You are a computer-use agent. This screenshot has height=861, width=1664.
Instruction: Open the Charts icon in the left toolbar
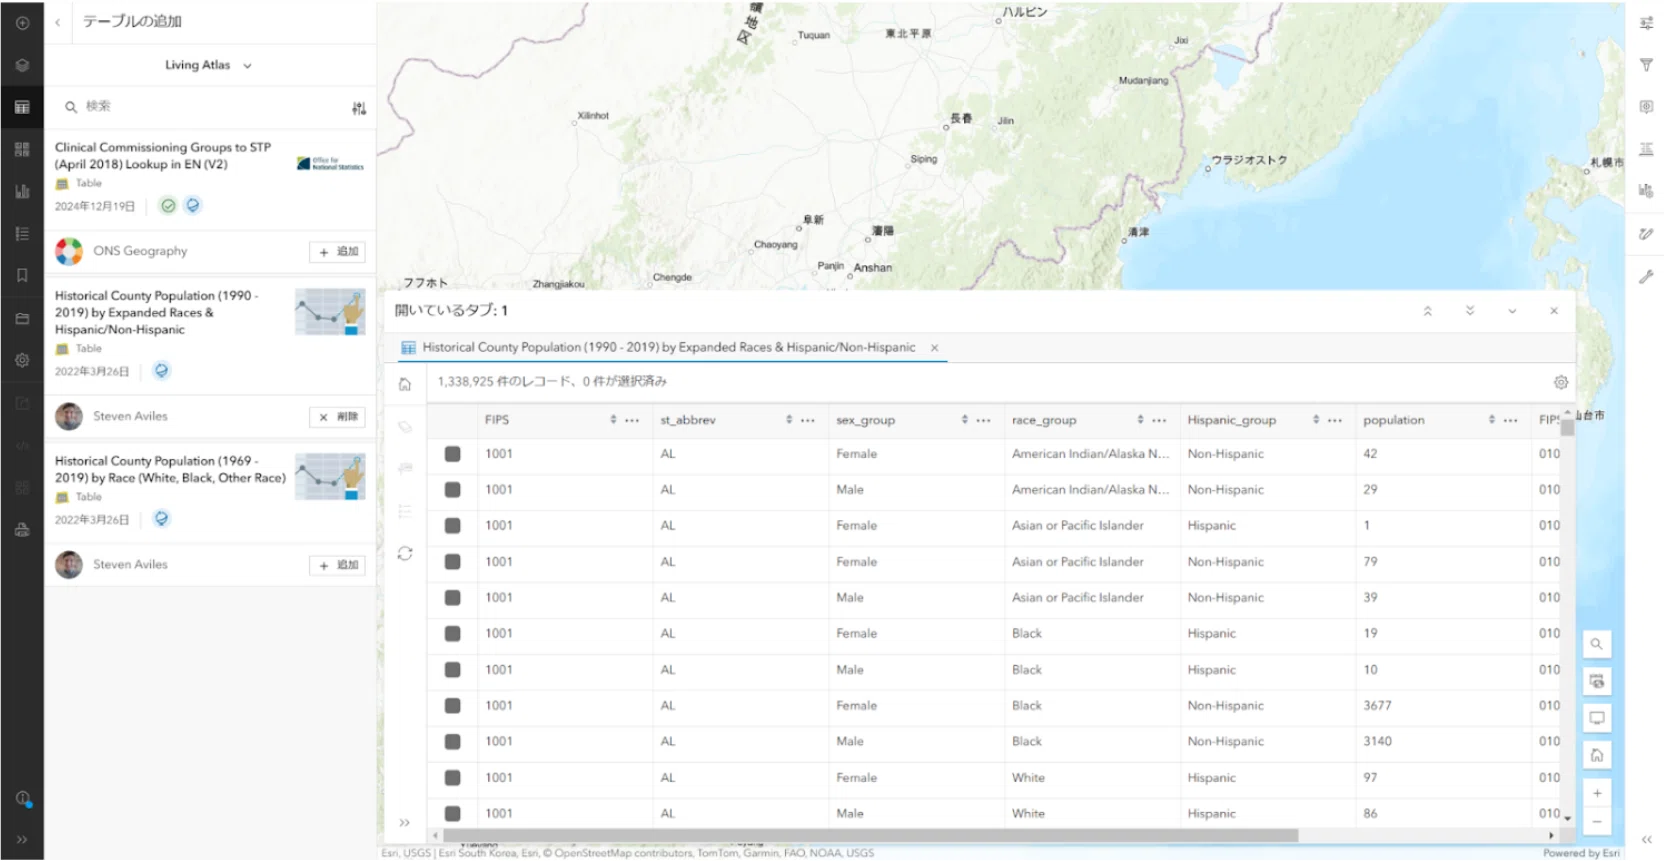(x=22, y=191)
